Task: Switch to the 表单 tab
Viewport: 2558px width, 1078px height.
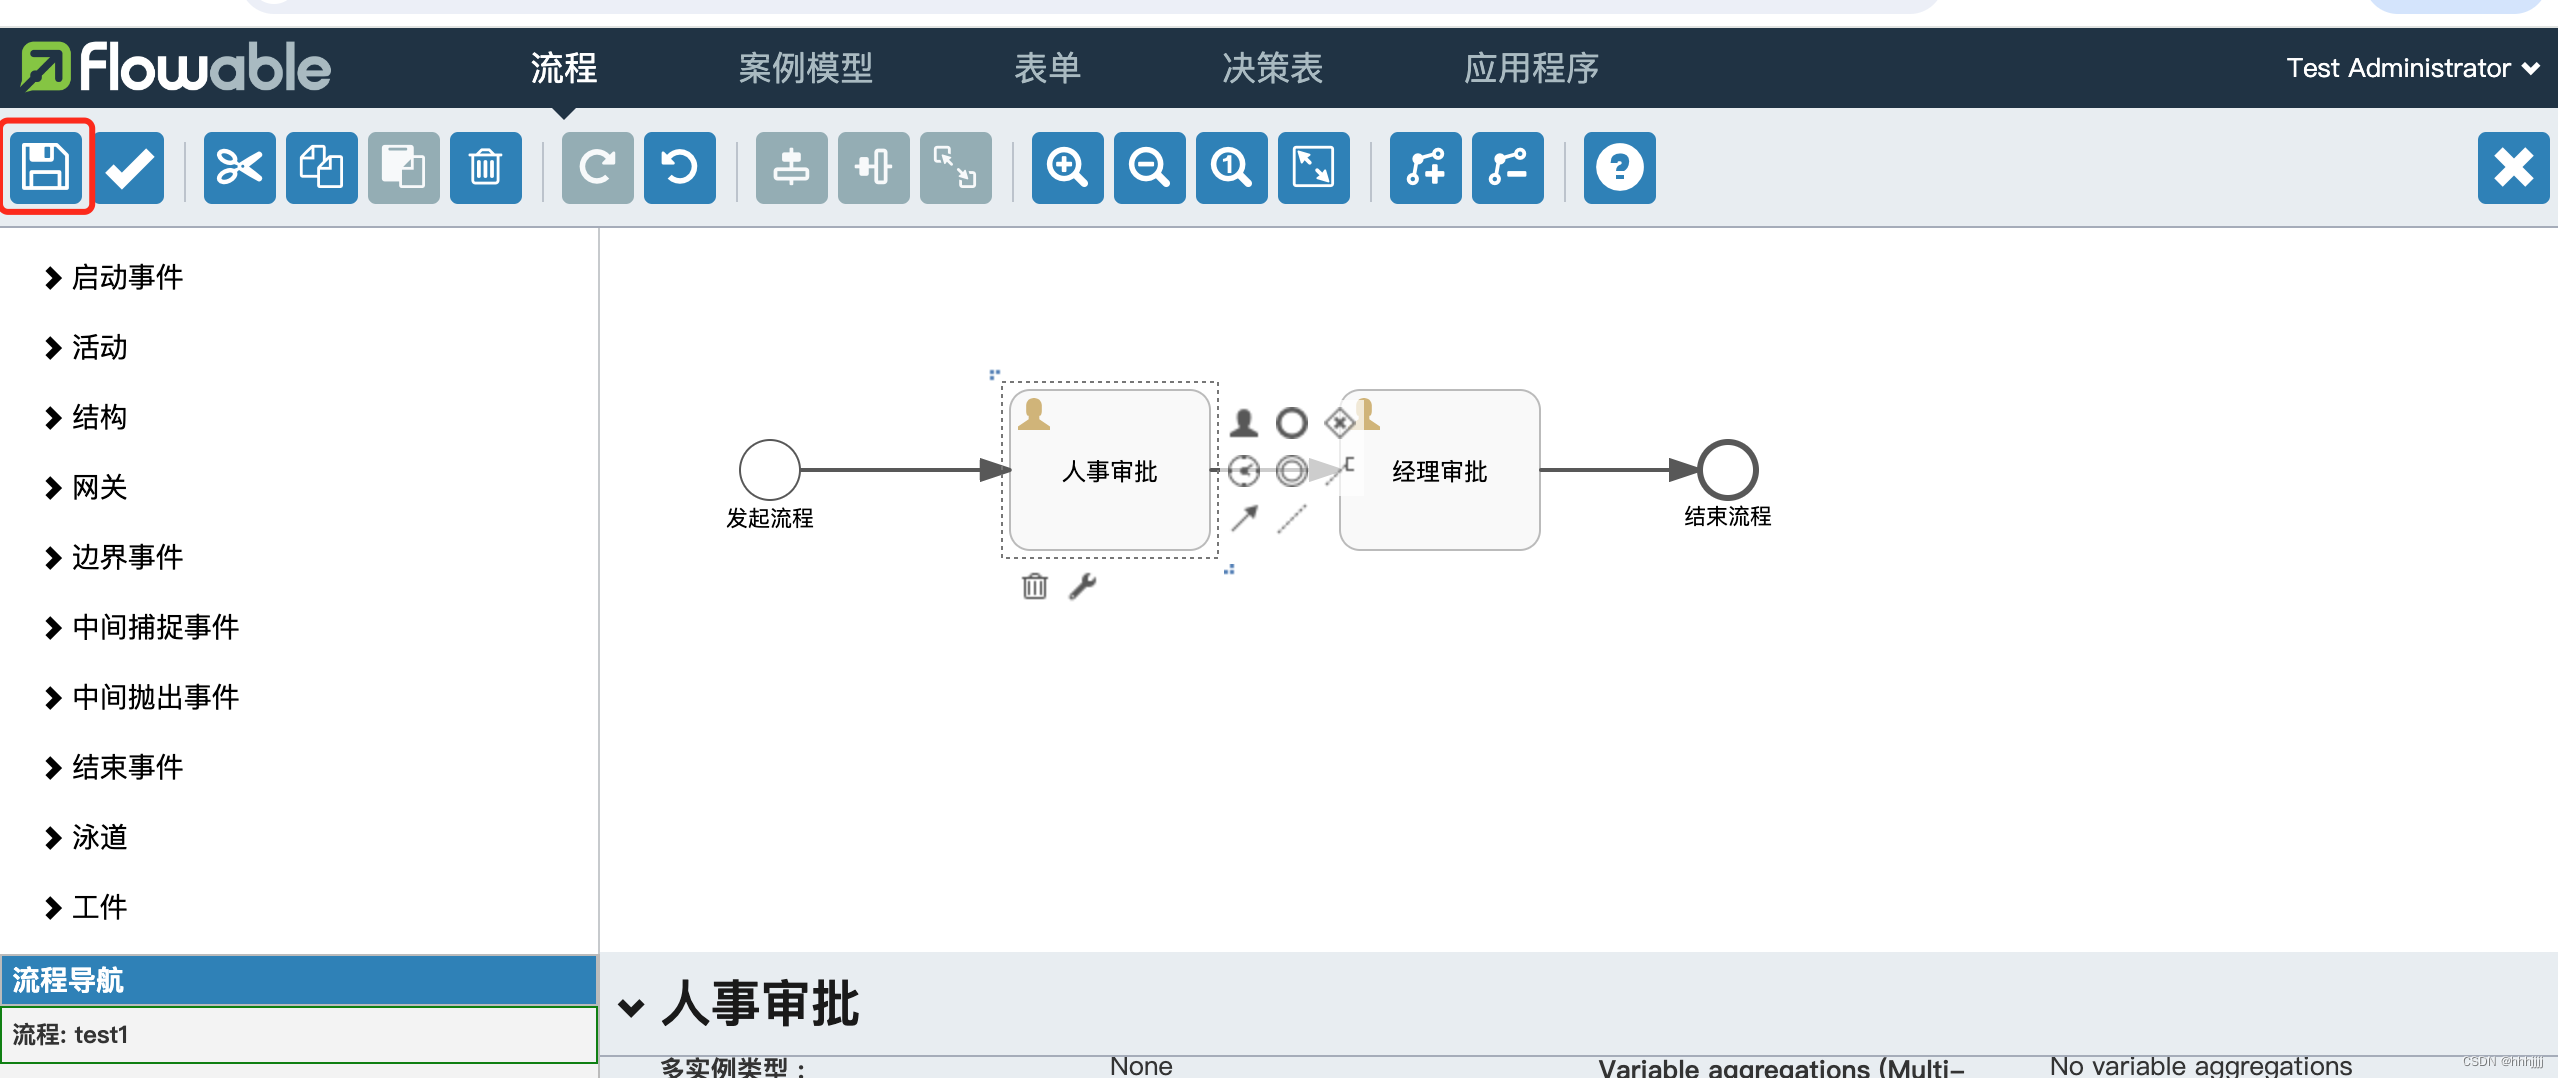Action: coord(1047,68)
